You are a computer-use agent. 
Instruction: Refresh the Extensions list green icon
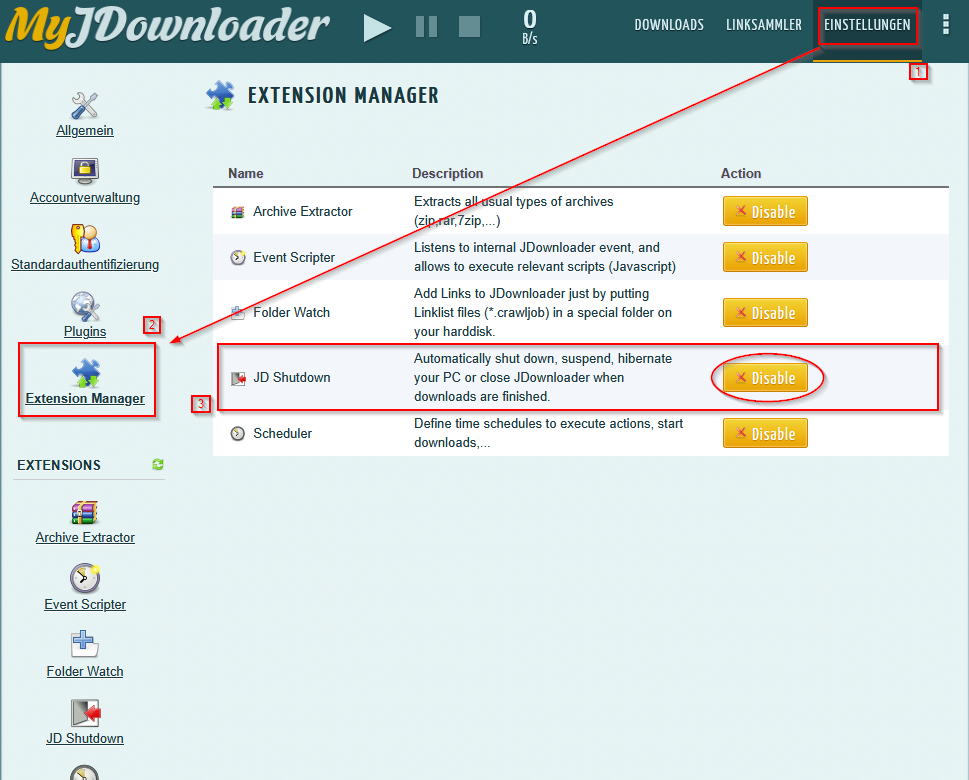point(157,465)
